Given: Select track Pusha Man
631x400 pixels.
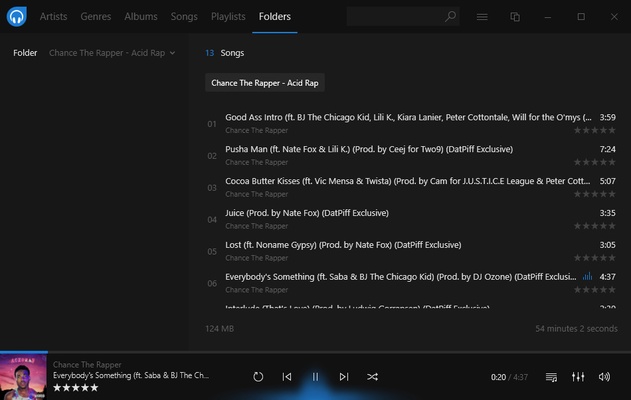Looking at the screenshot, I should click(410, 155).
